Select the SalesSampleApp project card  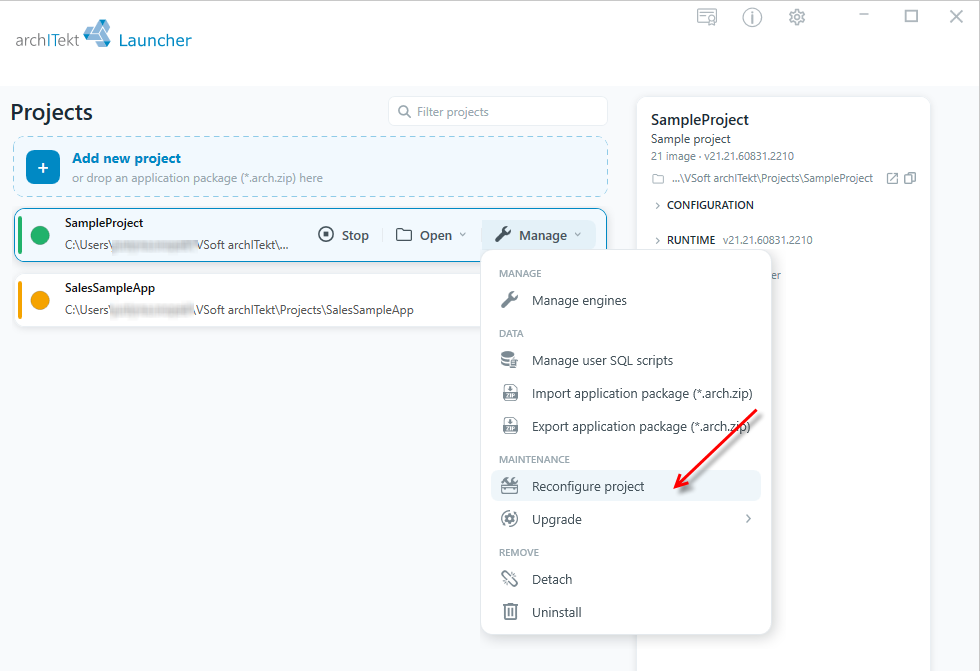250,300
